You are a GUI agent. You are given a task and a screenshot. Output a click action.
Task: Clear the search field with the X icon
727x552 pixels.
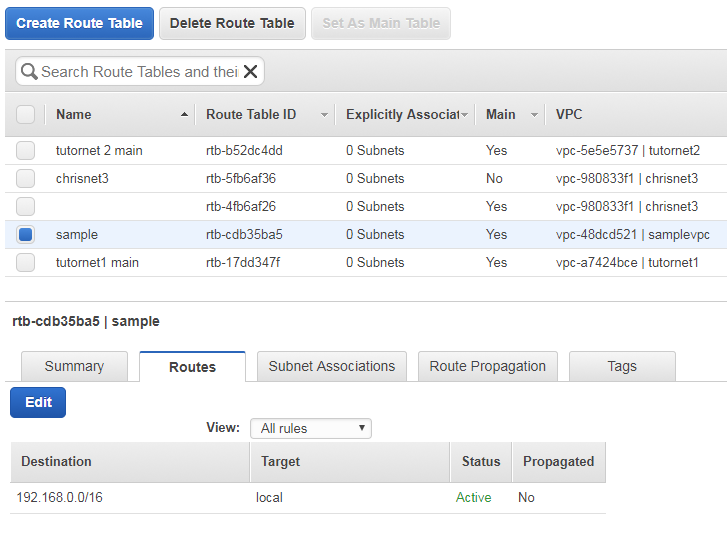(250, 71)
